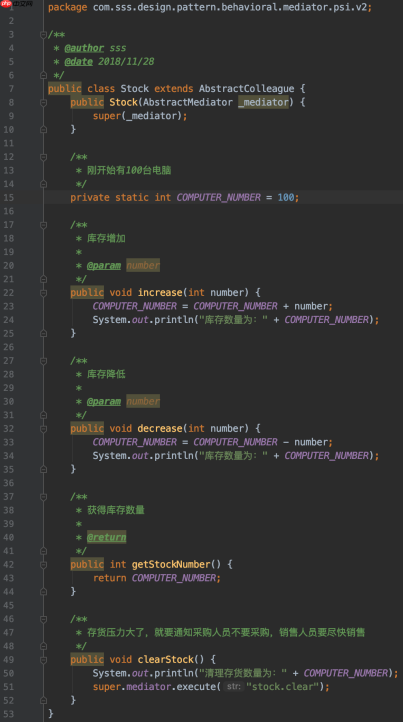The image size is (403, 722).
Task: Collapse the comment block starting at line 12
Action: [x=43, y=157]
